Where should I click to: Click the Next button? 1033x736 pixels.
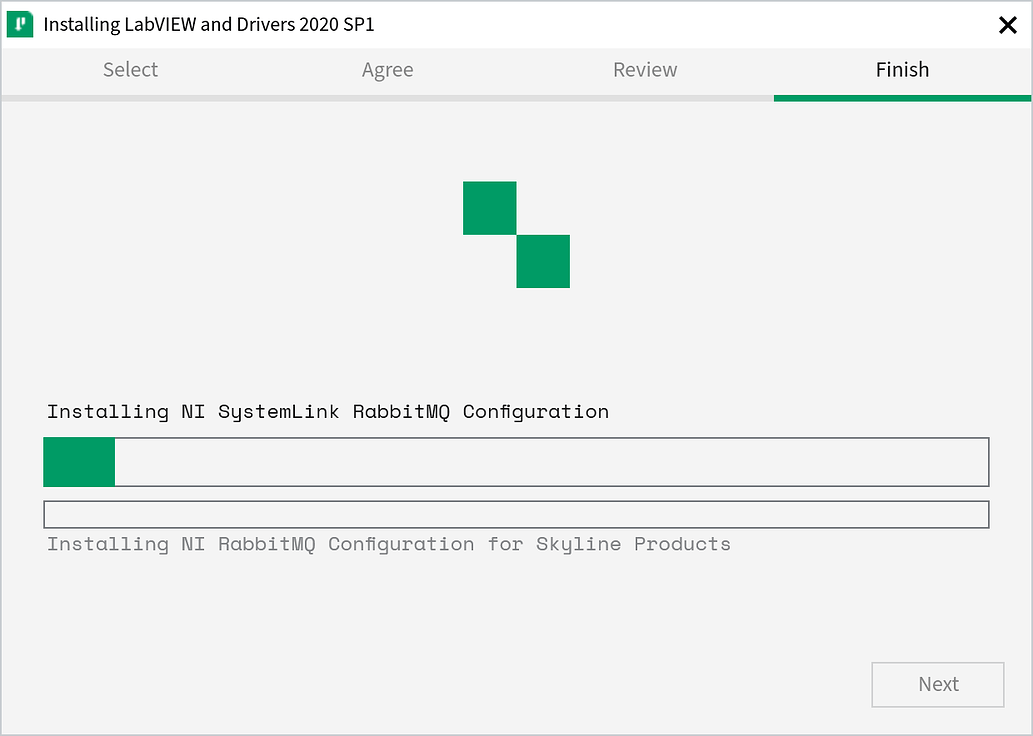pyautogui.click(x=937, y=684)
